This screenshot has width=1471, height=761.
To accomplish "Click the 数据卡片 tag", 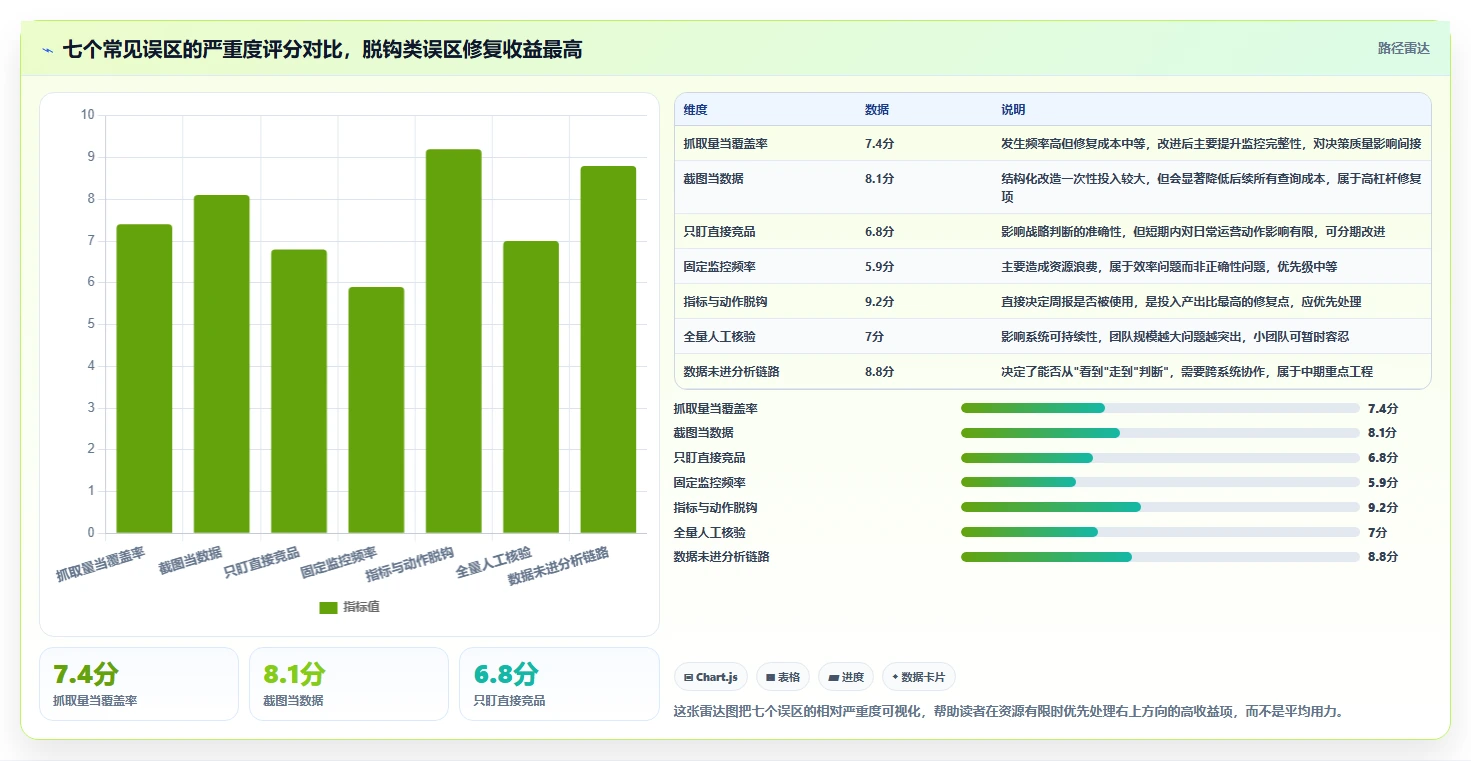I will pos(918,677).
